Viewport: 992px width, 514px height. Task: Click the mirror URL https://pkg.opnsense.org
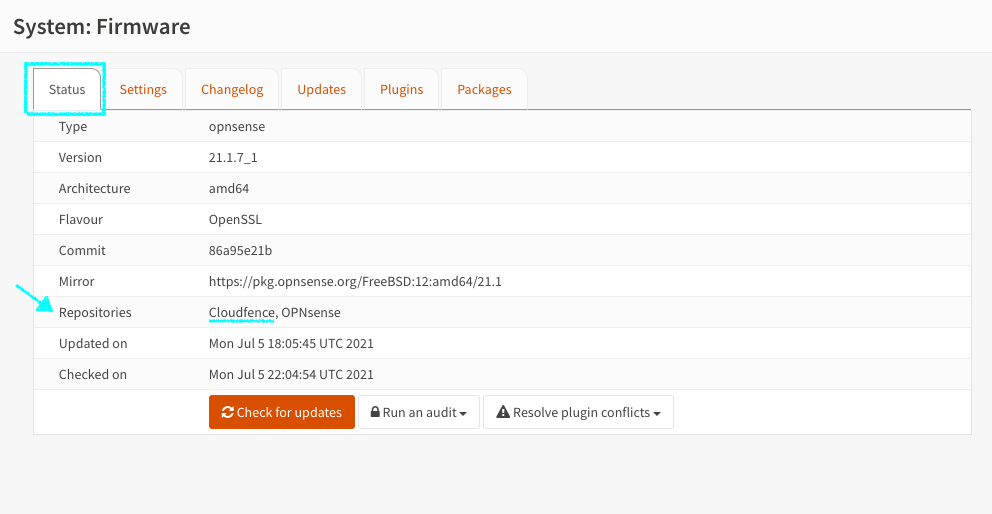tap(355, 281)
